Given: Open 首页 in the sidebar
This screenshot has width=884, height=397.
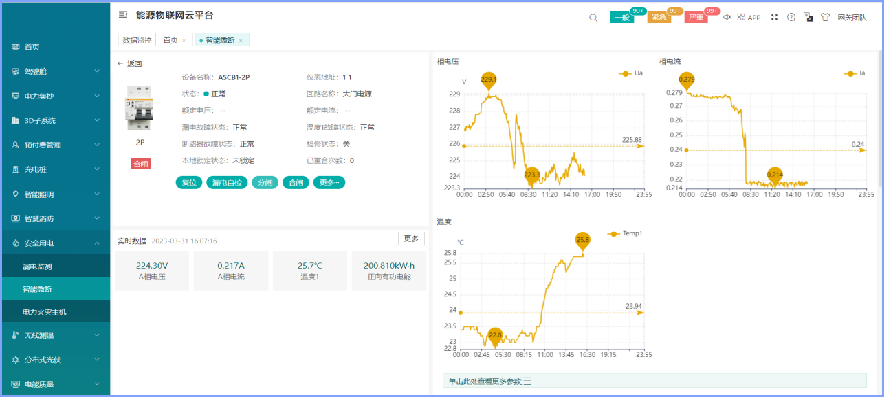Looking at the screenshot, I should [55, 47].
